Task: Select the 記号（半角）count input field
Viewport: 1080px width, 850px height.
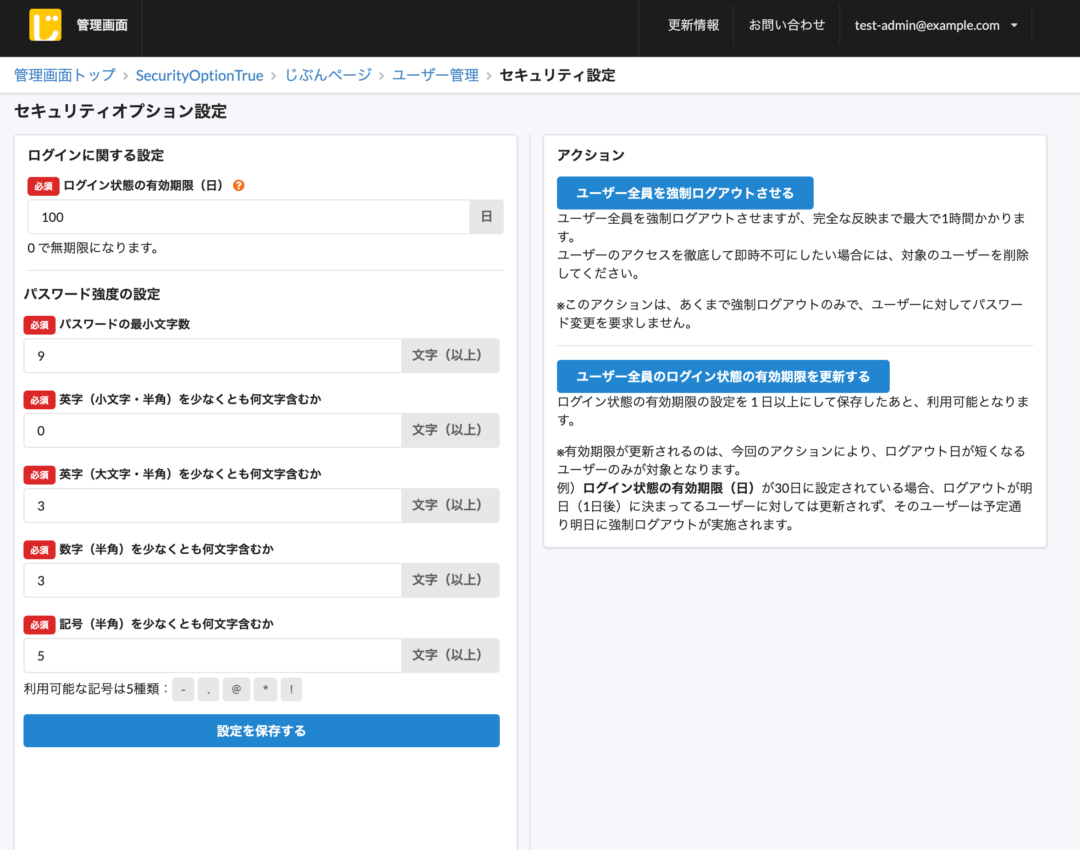Action: click(212, 655)
